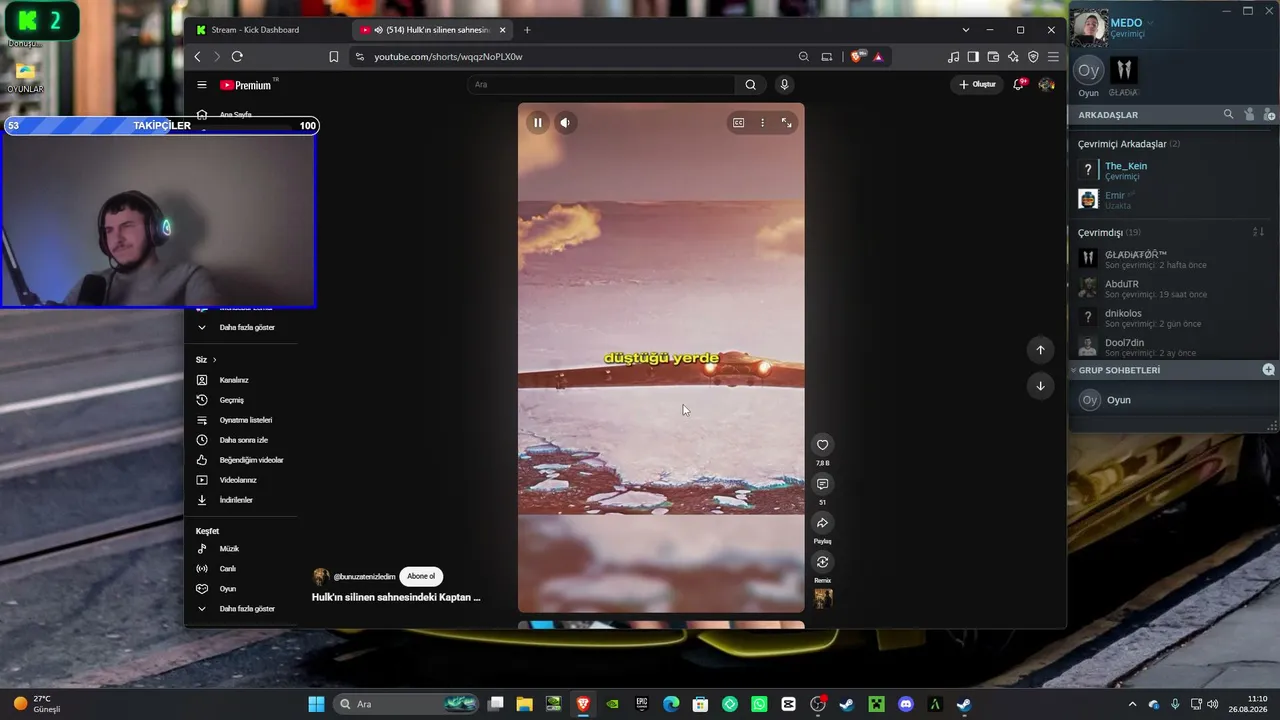The width and height of the screenshot is (1280, 720).
Task: Open Brave Leo AI assistant icon
Action: (1013, 57)
